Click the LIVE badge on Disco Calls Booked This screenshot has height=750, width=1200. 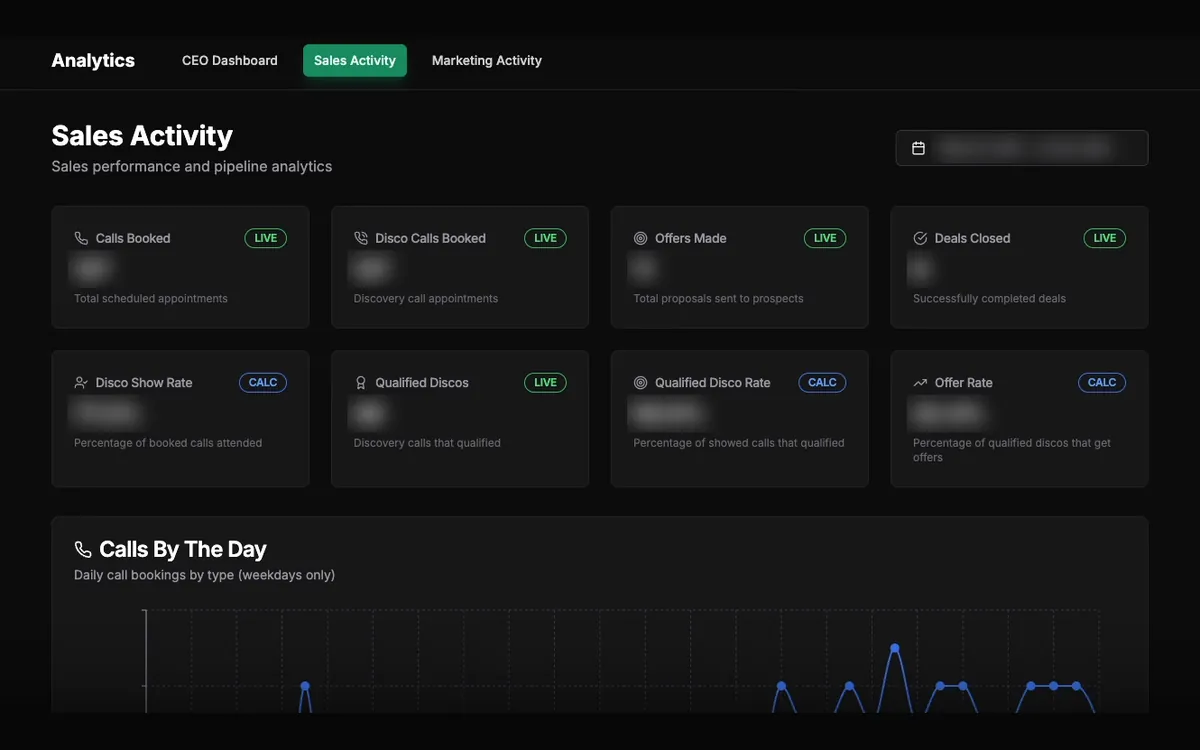[x=545, y=238]
